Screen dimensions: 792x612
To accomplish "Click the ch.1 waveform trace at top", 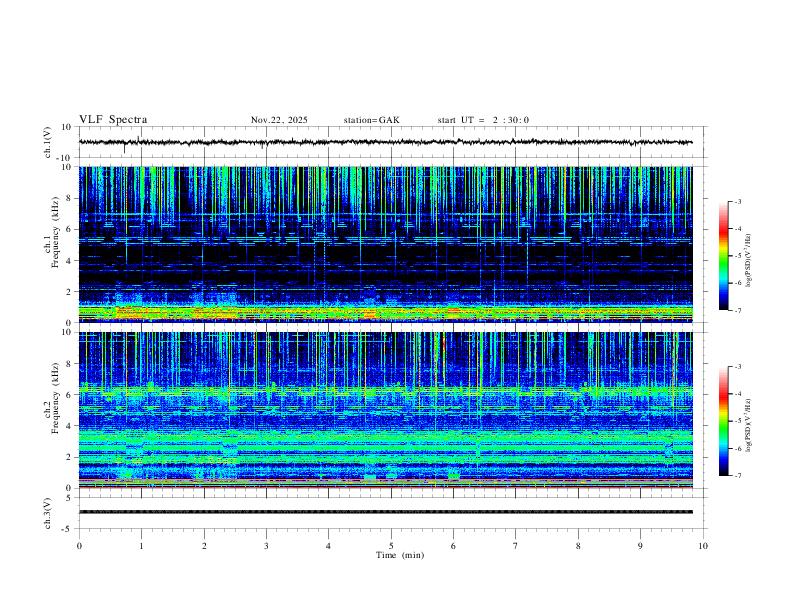I will (x=385, y=142).
